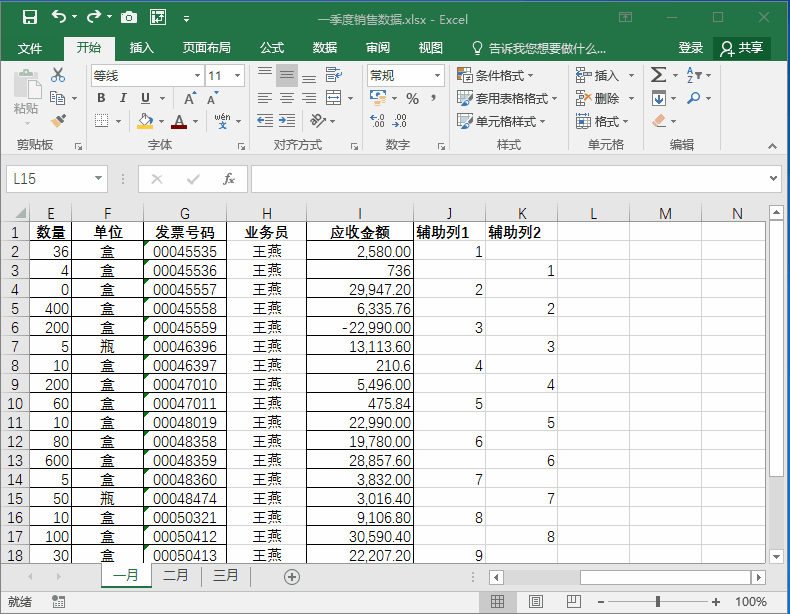790x614 pixels.
Task: Click the Cut scissors icon
Action: click(x=58, y=75)
